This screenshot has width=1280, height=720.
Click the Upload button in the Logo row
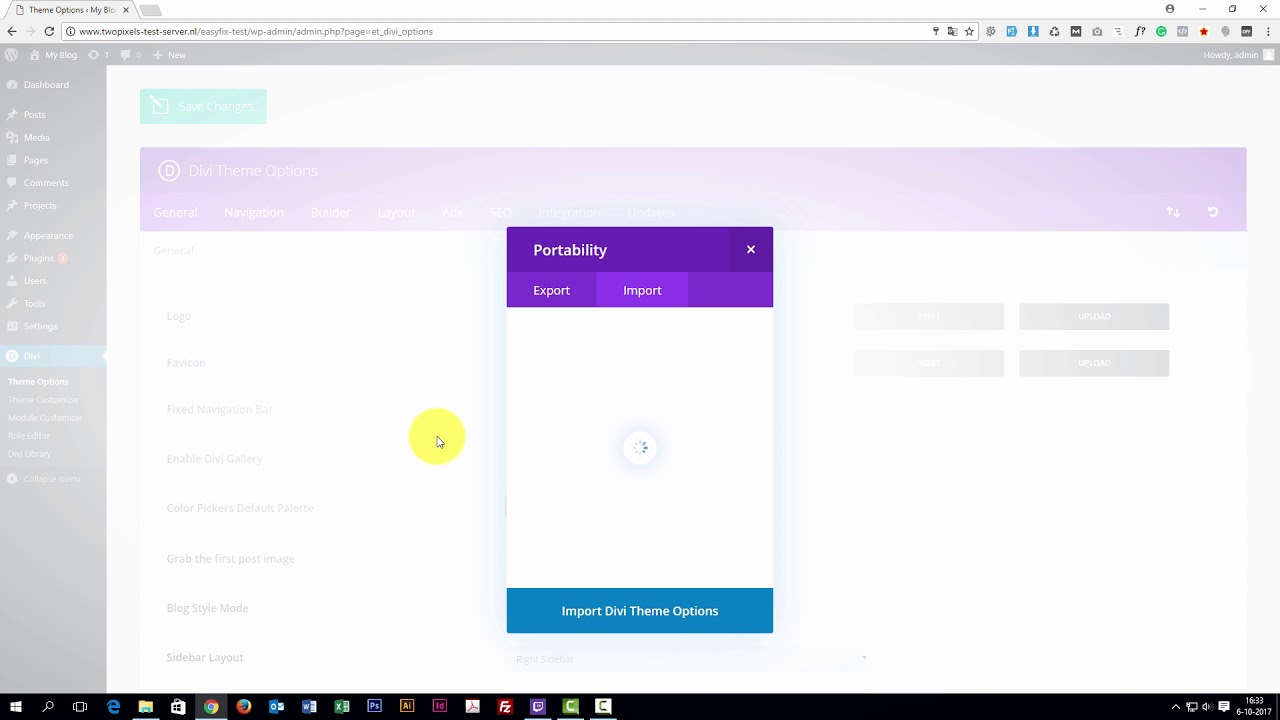point(1094,316)
